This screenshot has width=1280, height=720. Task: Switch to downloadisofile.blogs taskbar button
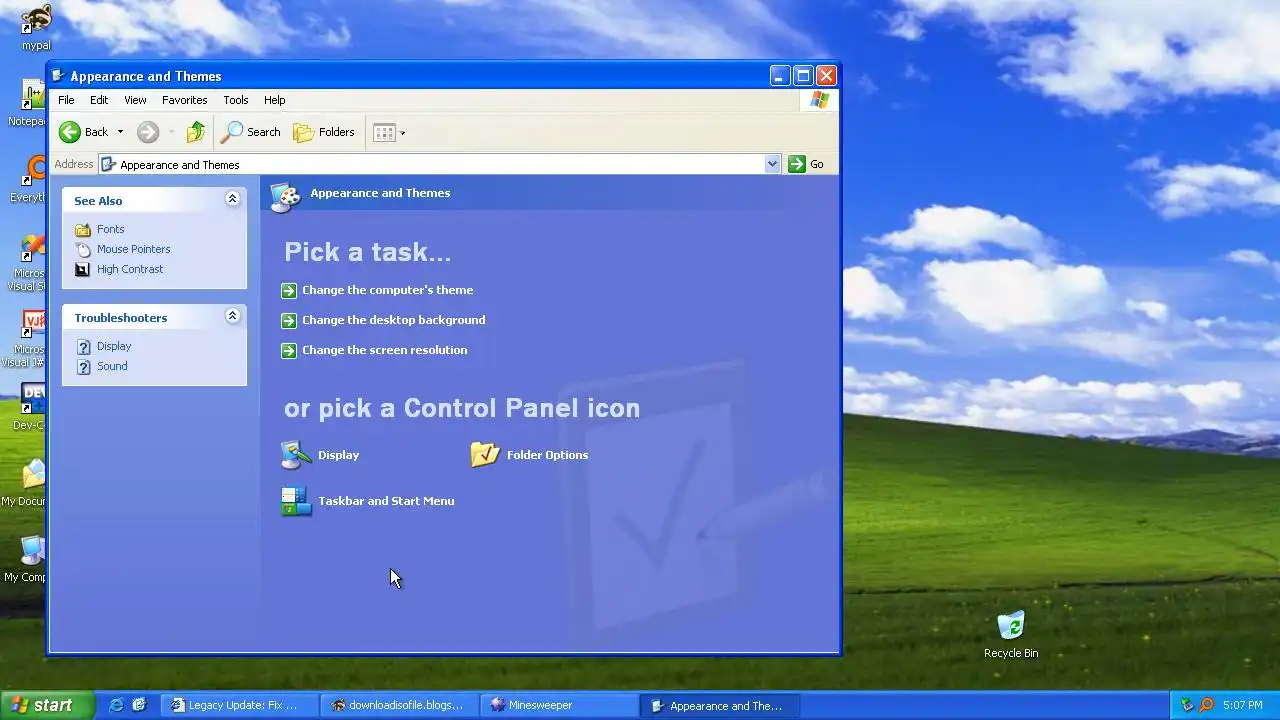pos(400,705)
